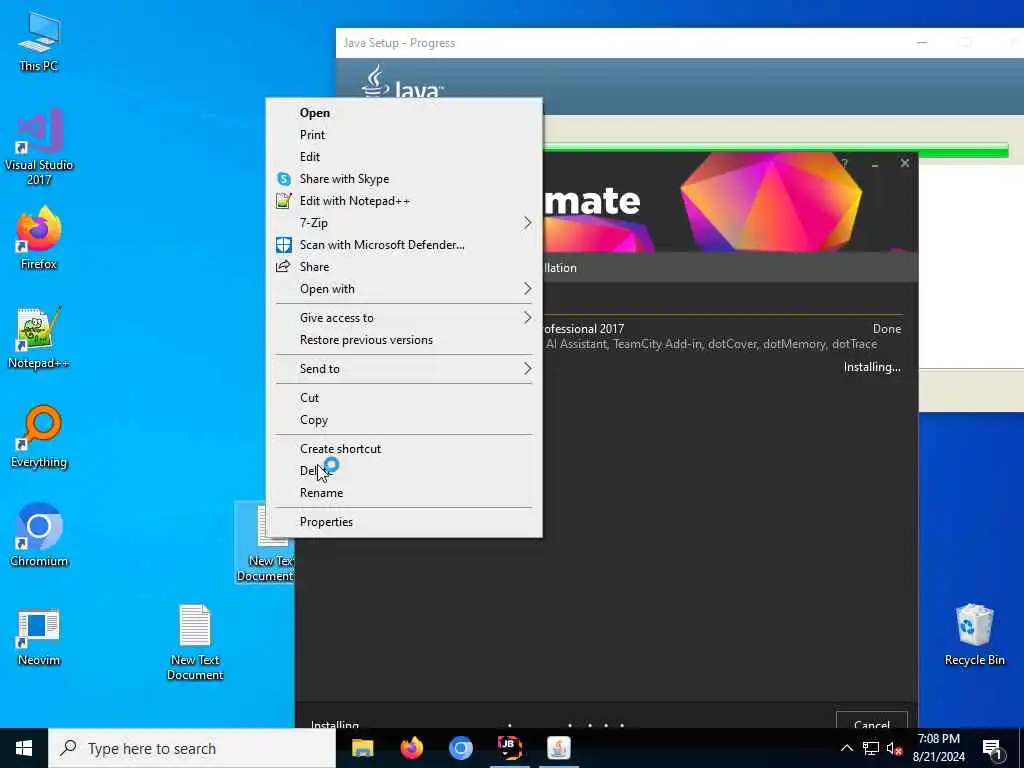This screenshot has height=768, width=1024.
Task: Select the Everything search desktop shortcut
Action: point(39,437)
